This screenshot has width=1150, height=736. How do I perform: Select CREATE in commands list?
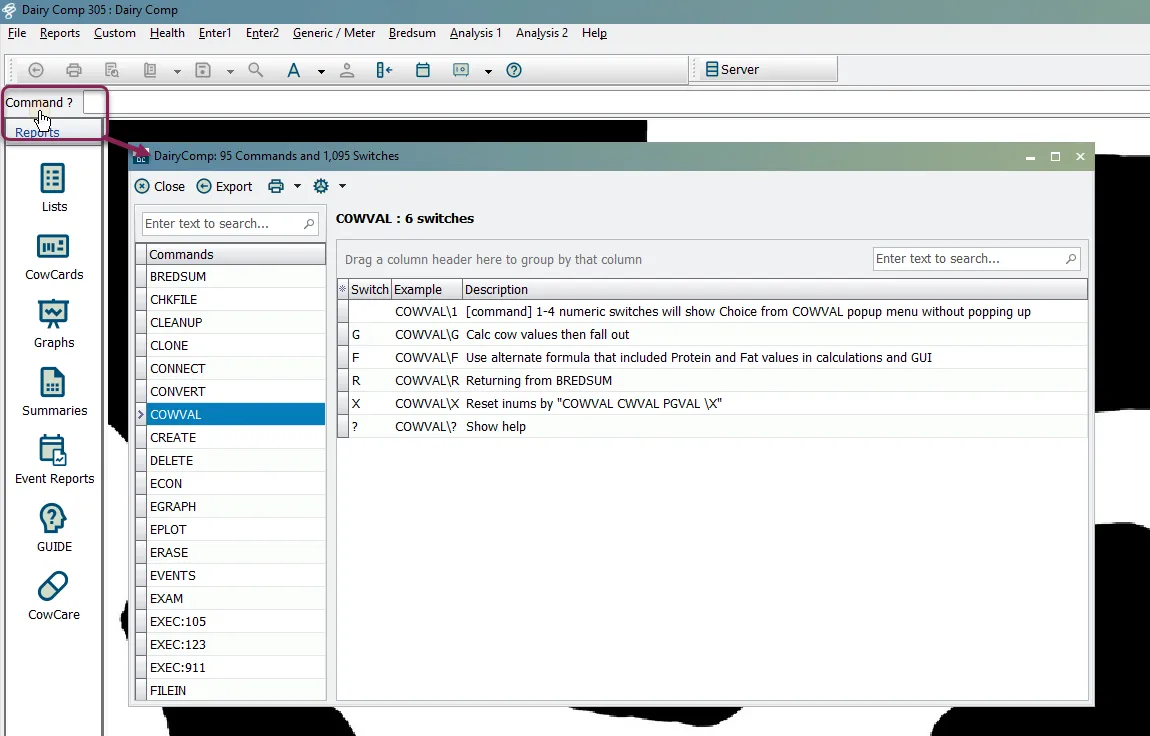235,438
